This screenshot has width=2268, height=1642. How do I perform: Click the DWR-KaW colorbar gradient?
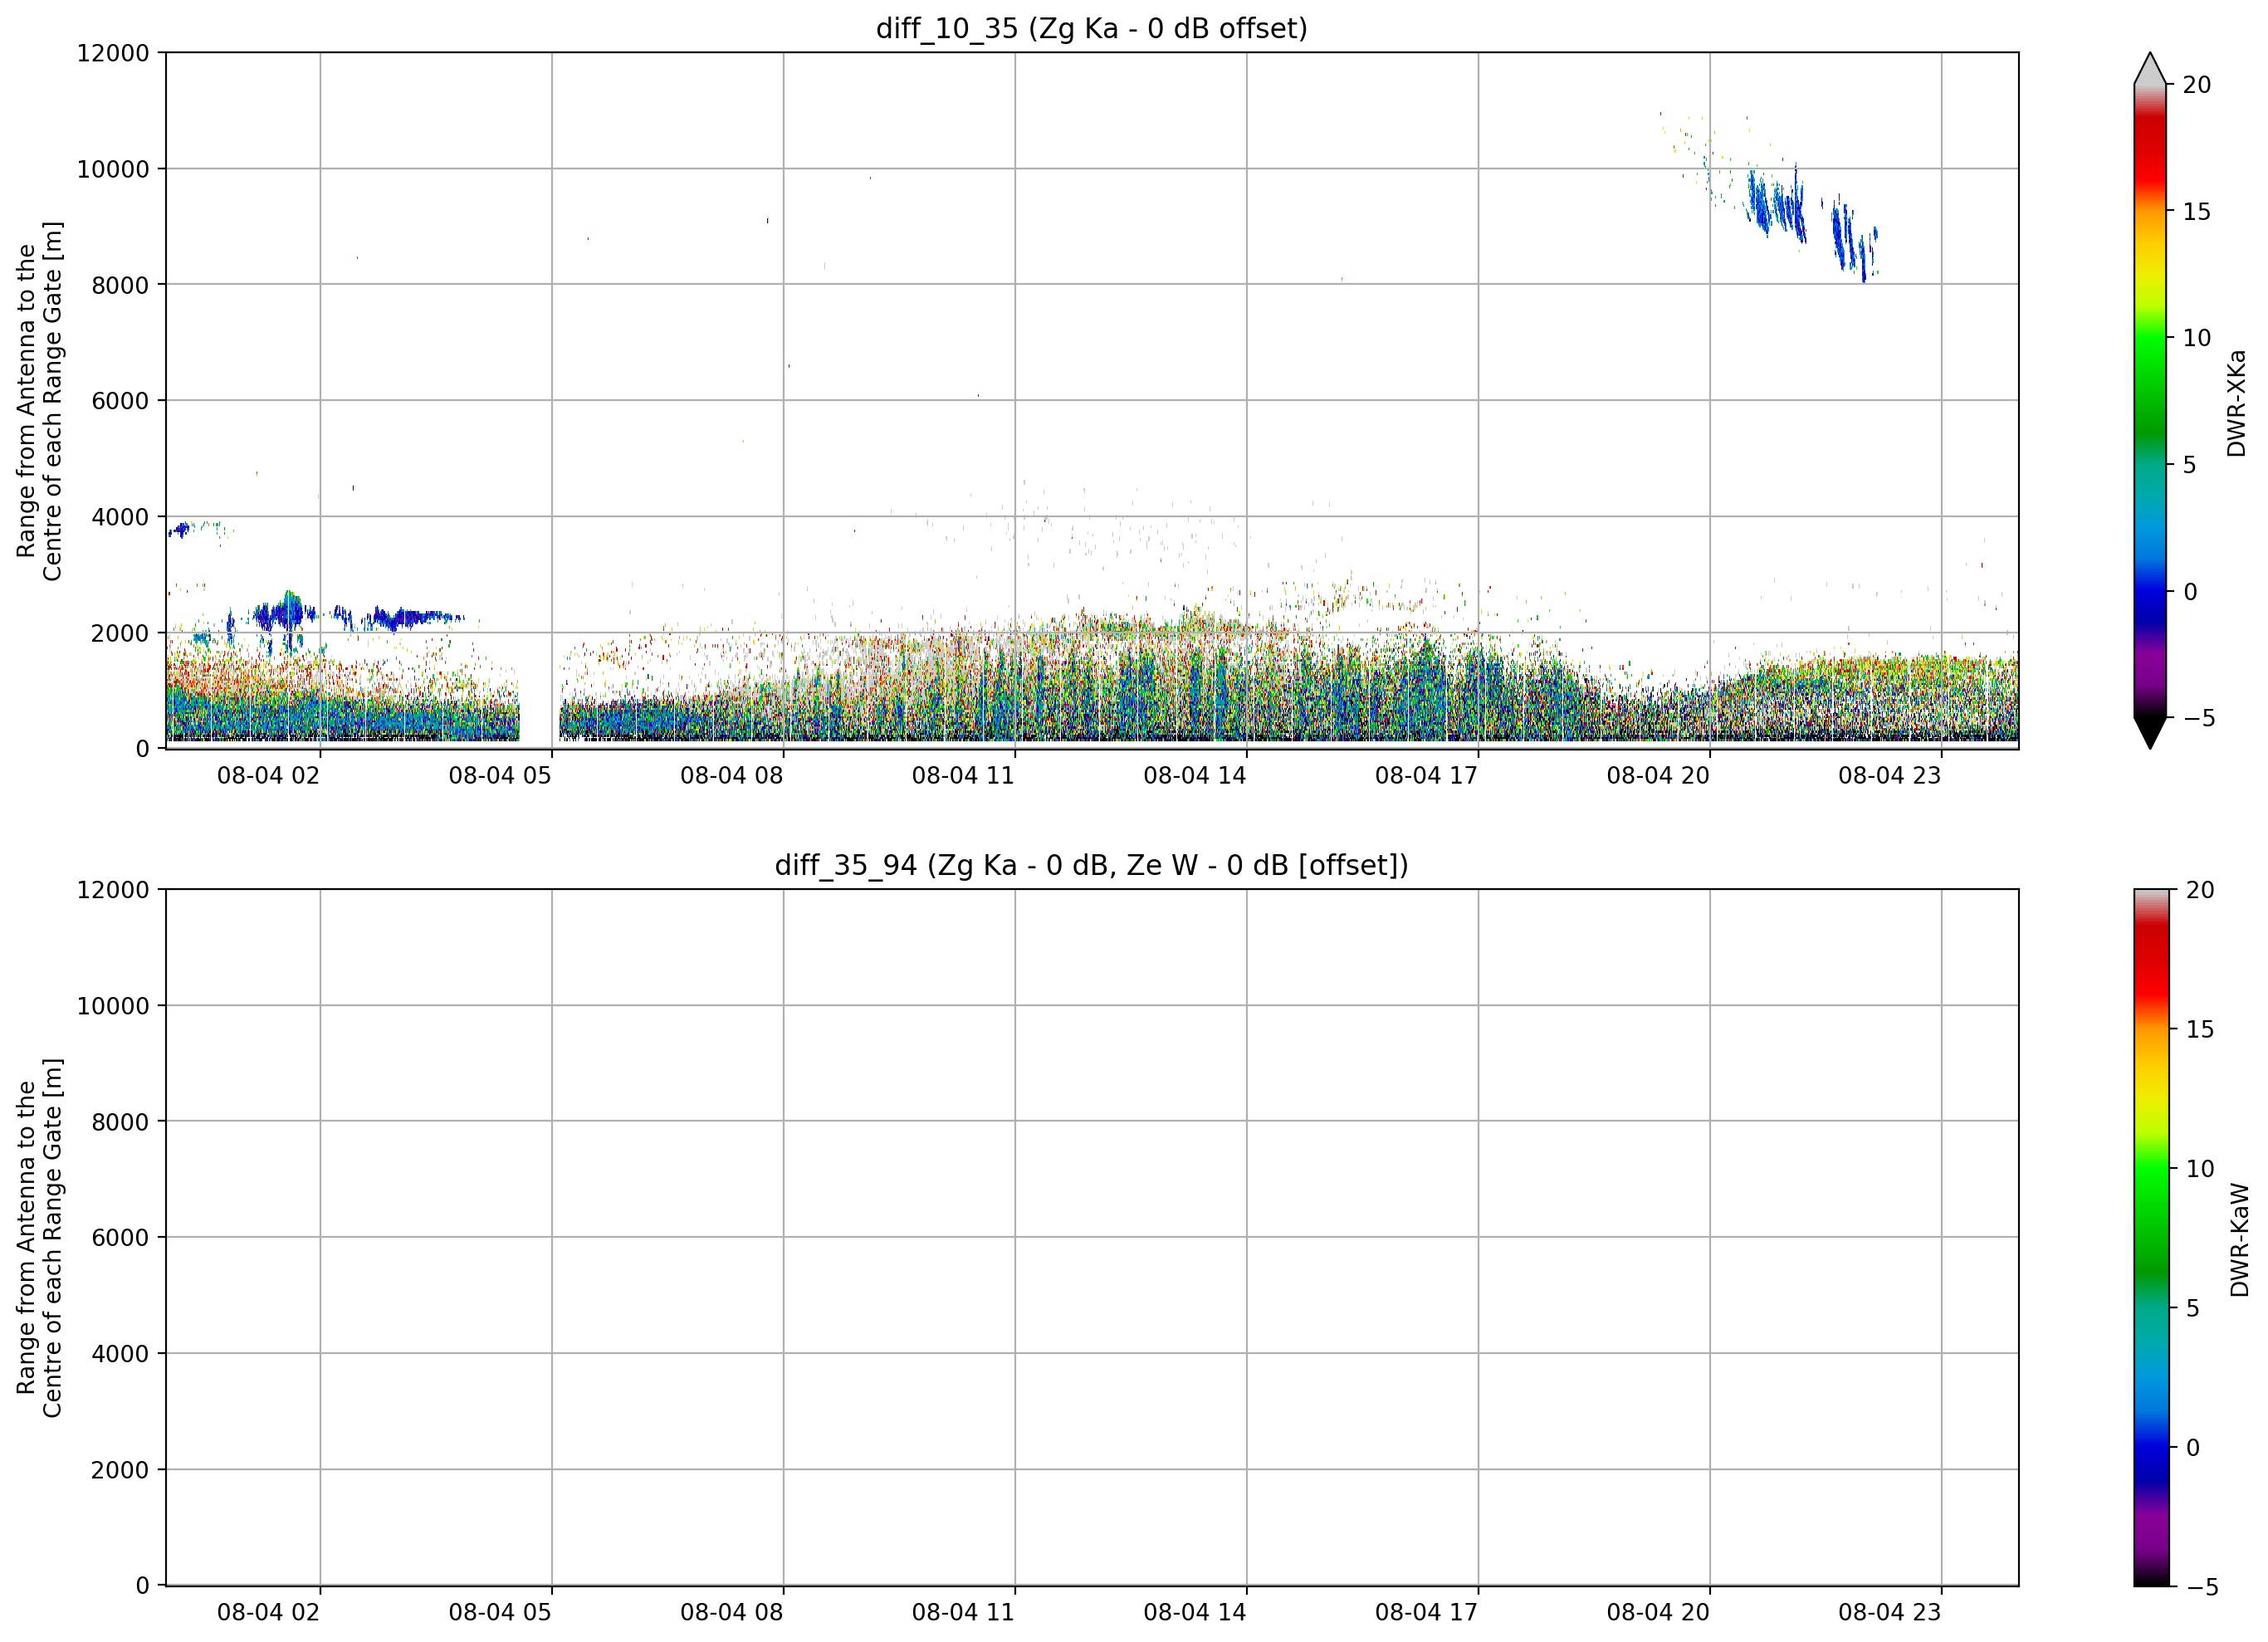point(2152,1237)
